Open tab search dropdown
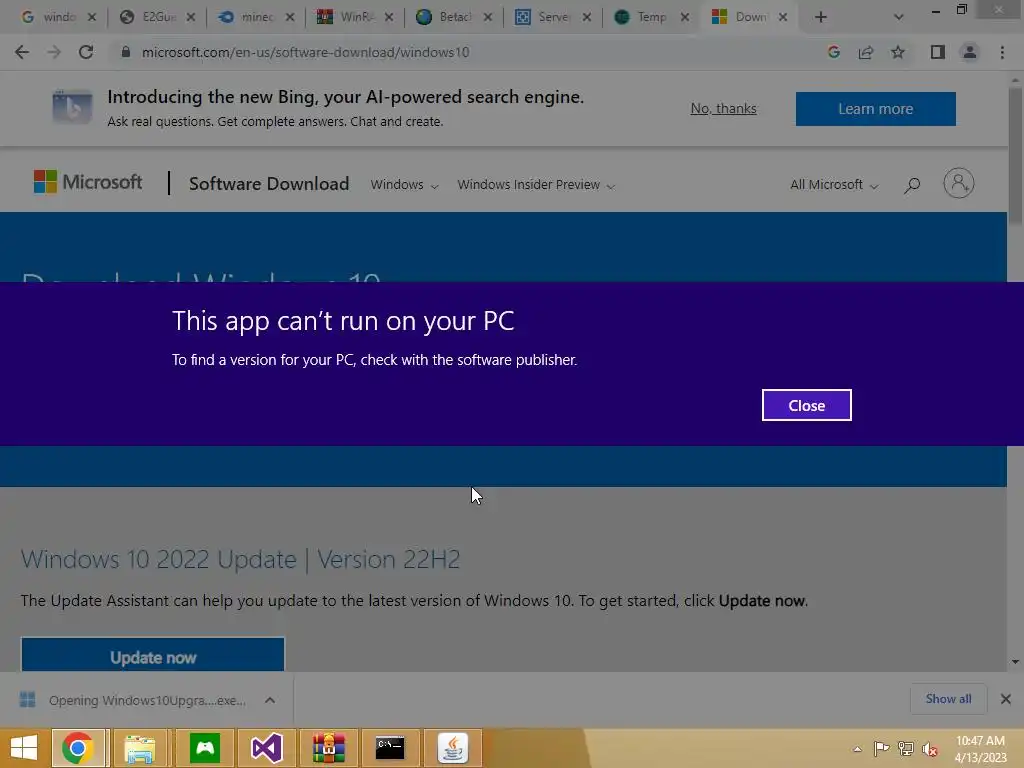This screenshot has height=768, width=1024. [x=899, y=18]
